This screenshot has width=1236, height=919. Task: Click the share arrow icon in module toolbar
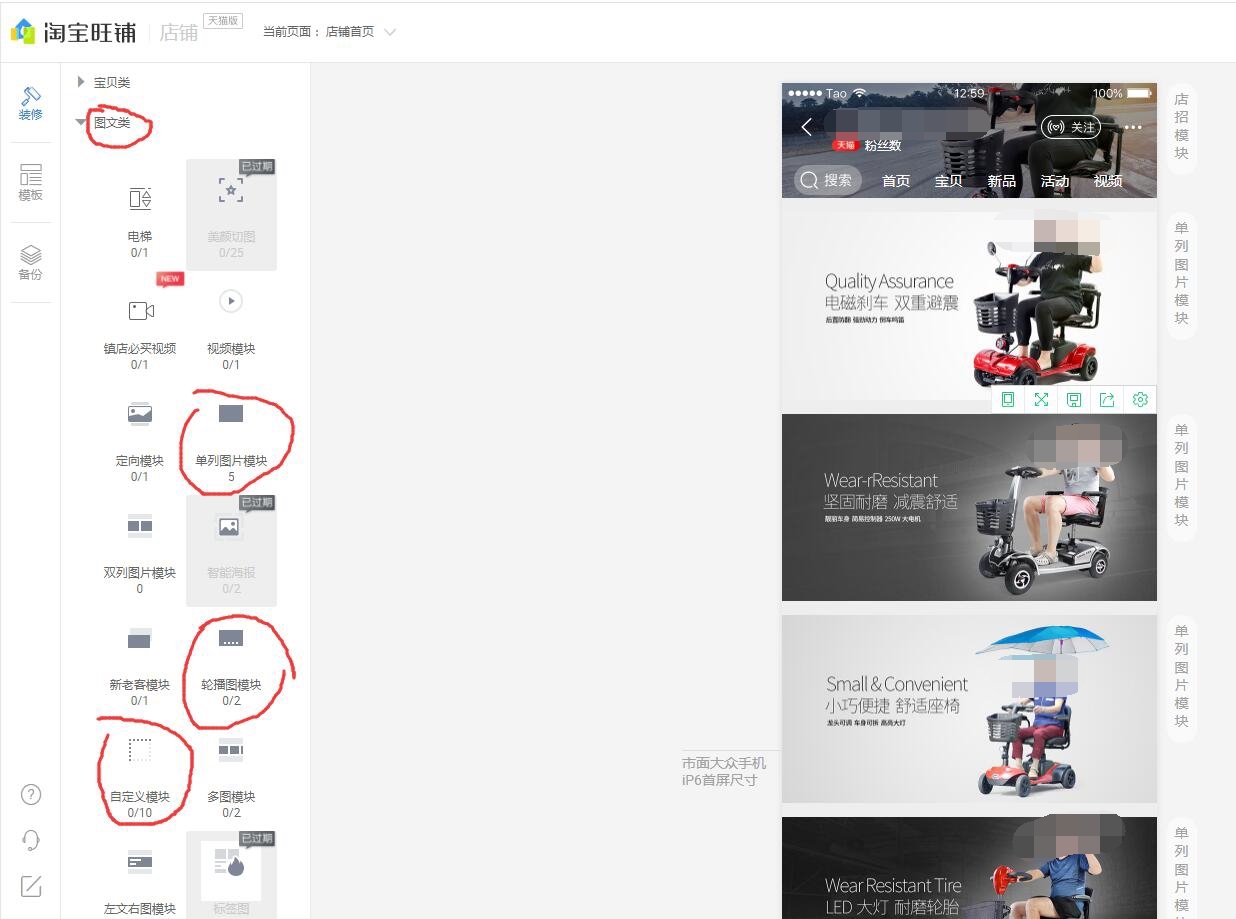point(1107,399)
